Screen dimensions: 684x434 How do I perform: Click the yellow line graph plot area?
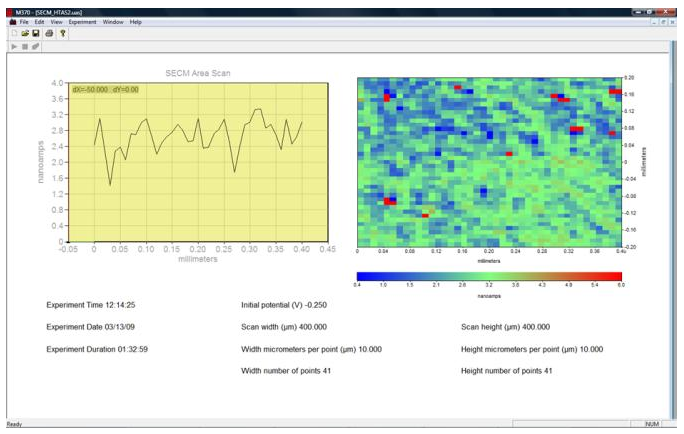tap(190, 162)
